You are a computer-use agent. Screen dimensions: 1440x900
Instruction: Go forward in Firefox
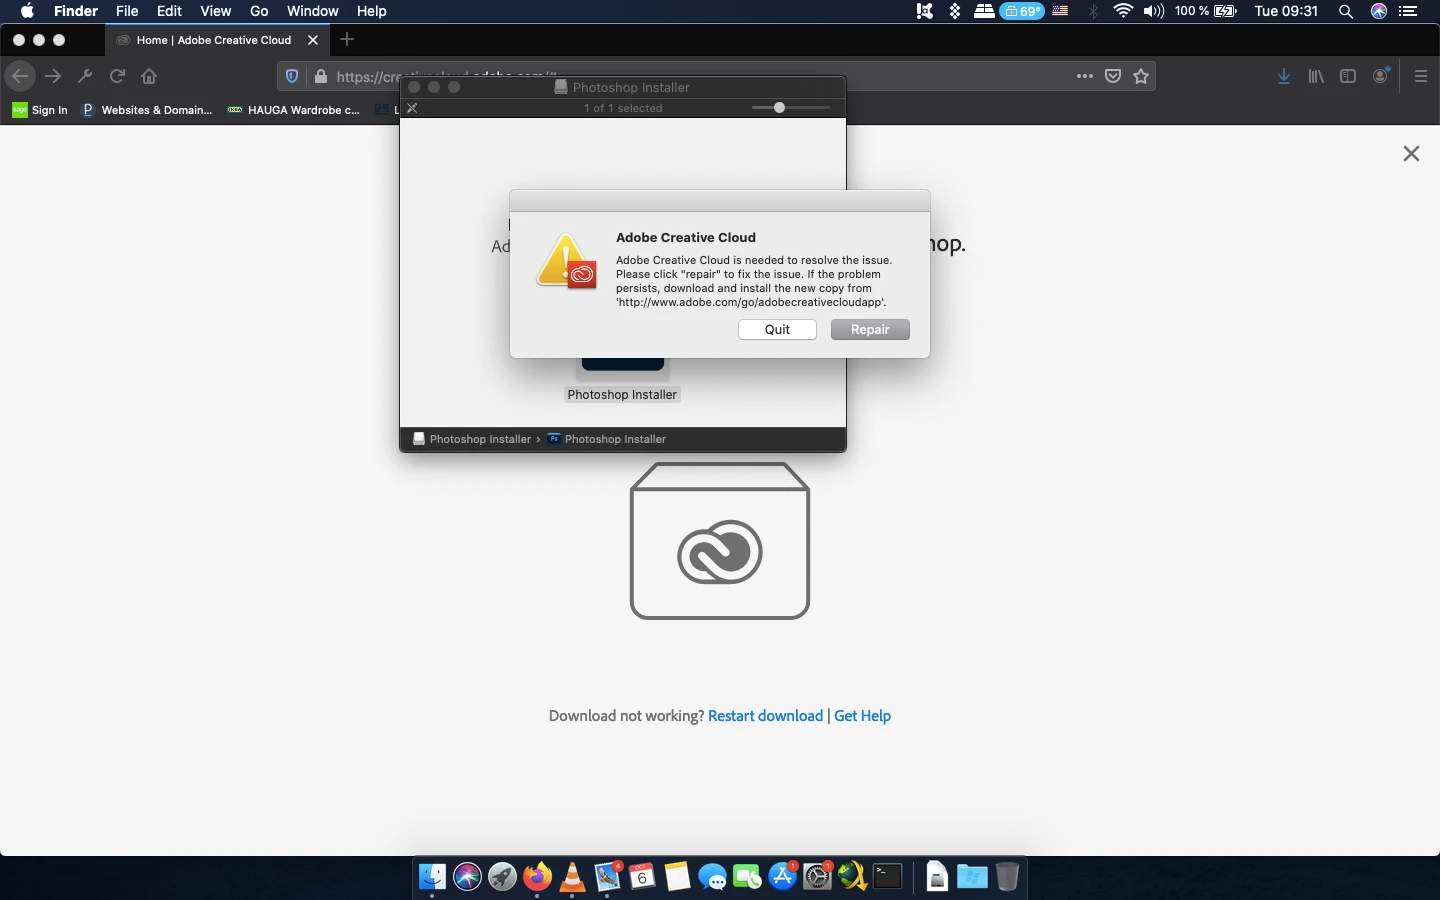pos(54,76)
